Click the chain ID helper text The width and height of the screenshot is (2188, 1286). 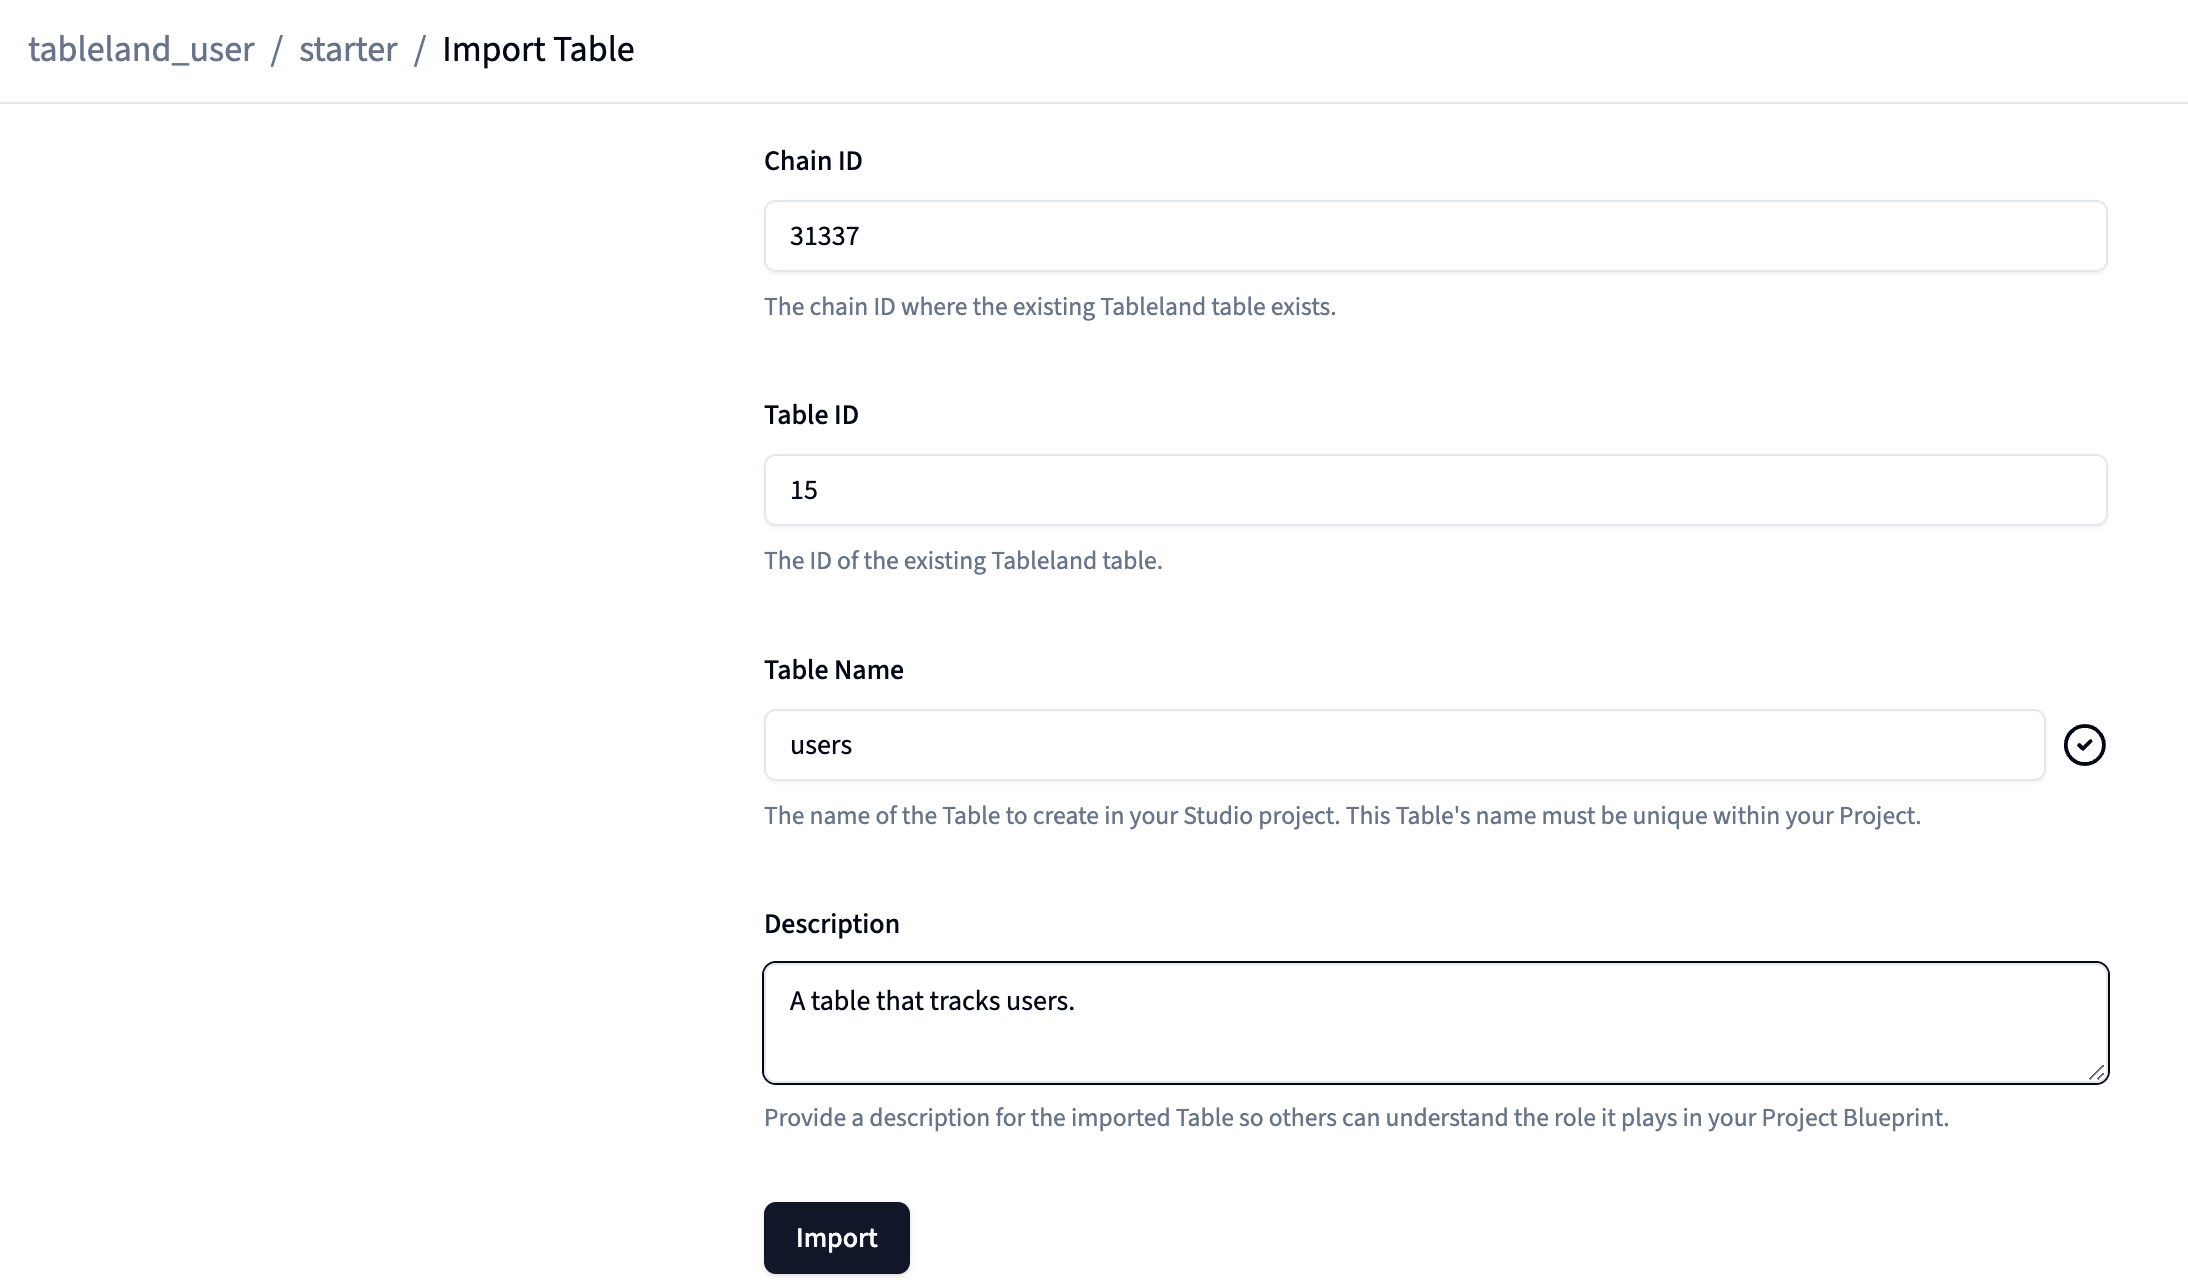1049,307
